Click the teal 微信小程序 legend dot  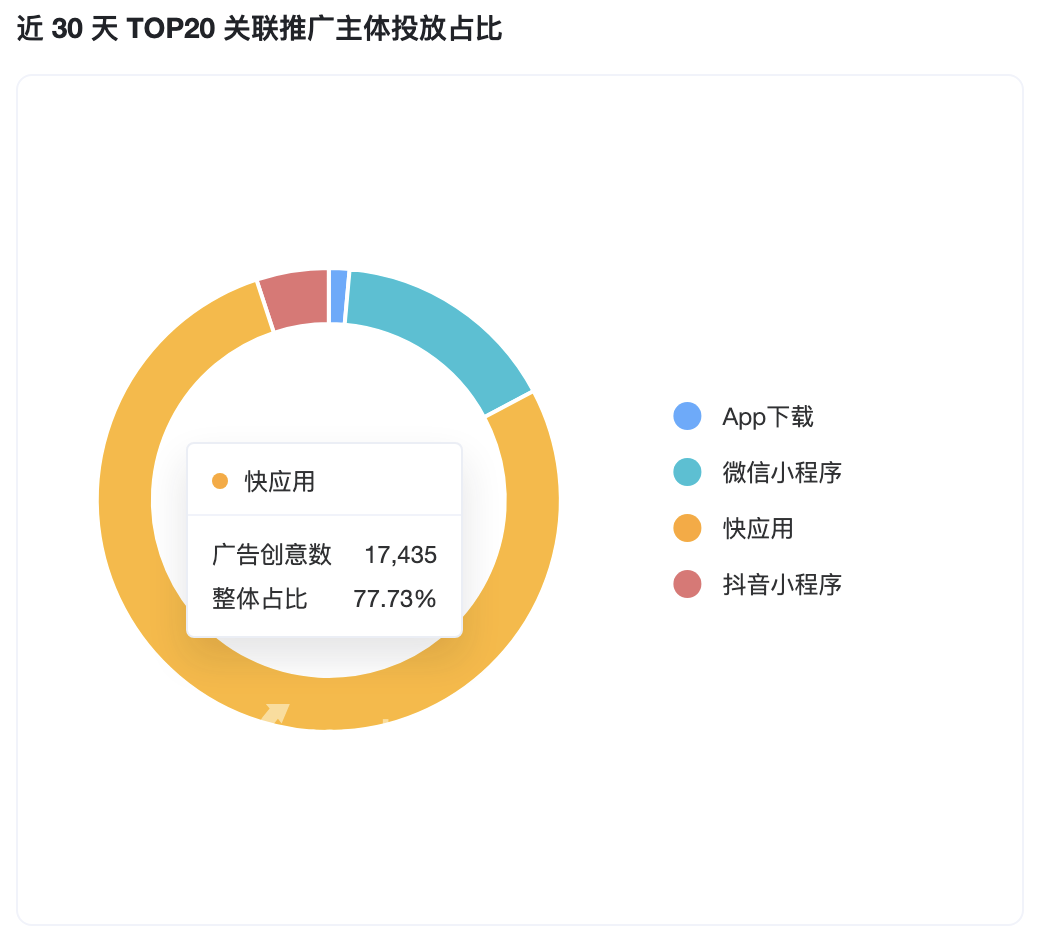click(x=687, y=472)
